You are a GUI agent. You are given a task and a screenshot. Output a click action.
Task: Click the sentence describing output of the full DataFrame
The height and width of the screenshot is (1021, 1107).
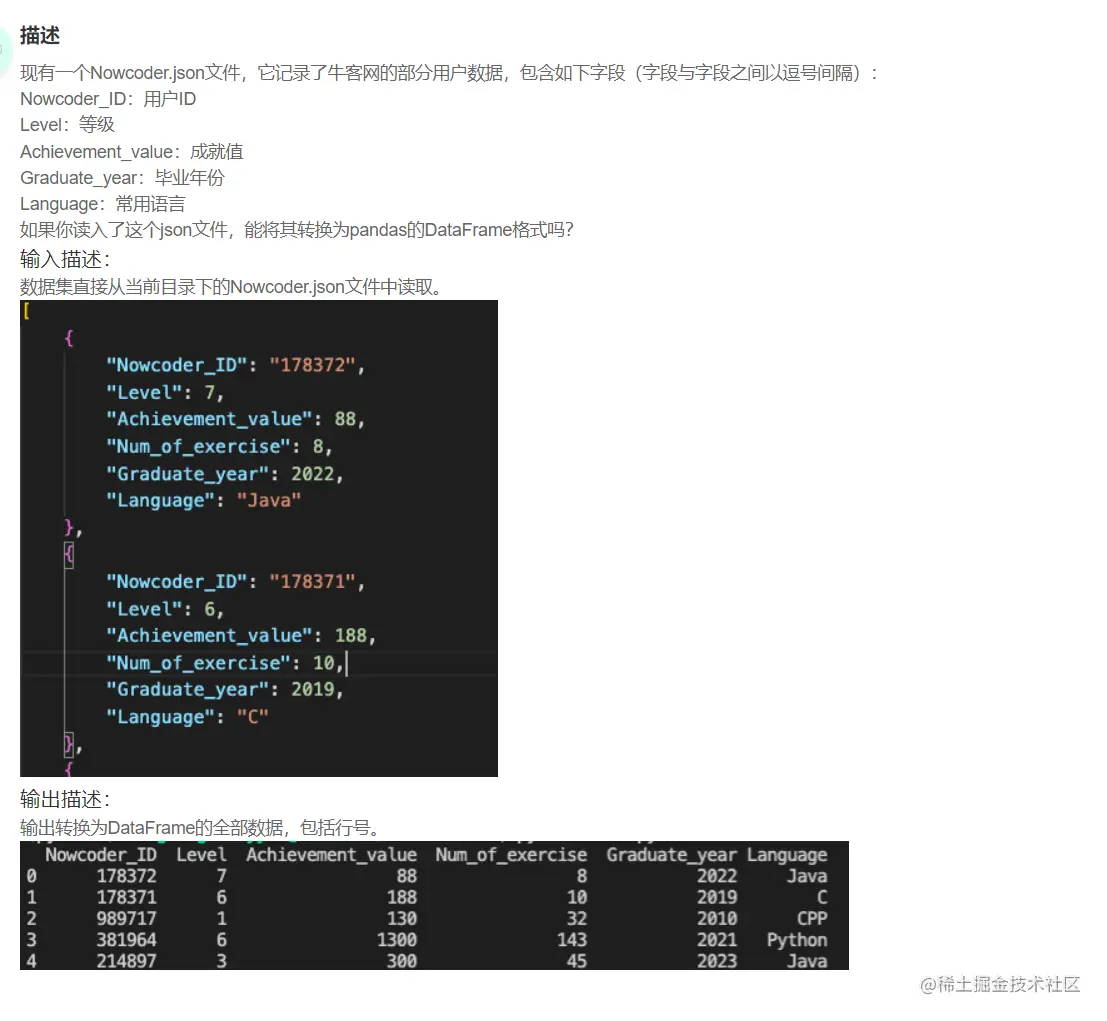pyautogui.click(x=203, y=828)
